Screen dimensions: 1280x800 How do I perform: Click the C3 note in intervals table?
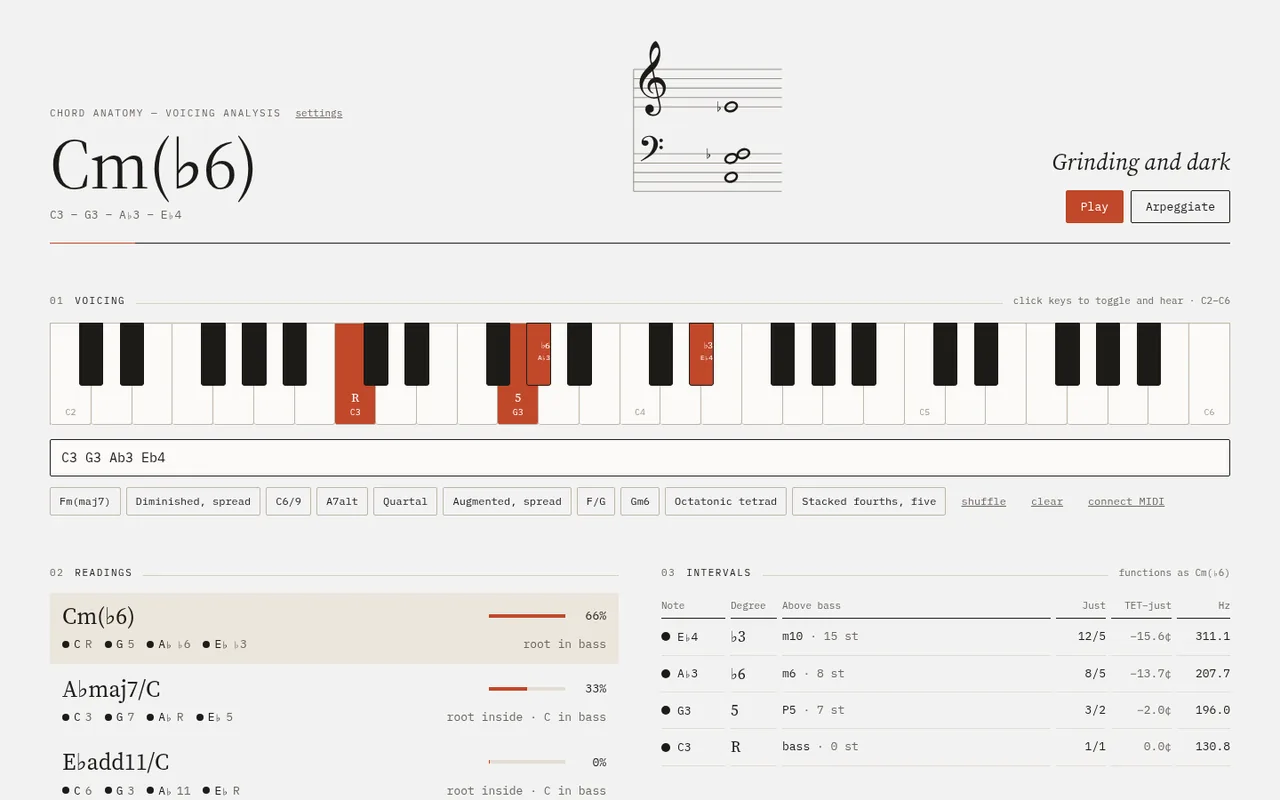693,747
